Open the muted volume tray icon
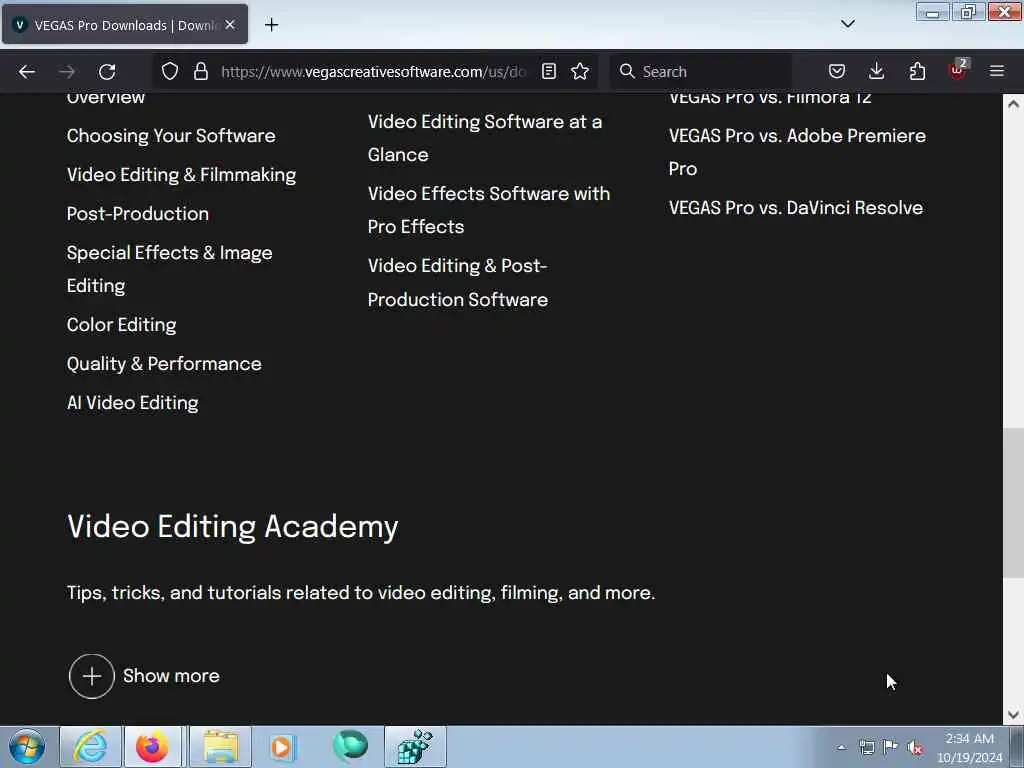1024x768 pixels. (915, 747)
